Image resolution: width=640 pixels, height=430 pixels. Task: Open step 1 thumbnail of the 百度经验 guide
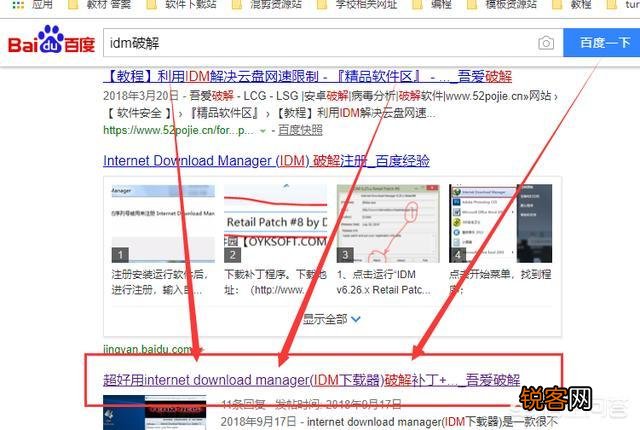click(163, 224)
